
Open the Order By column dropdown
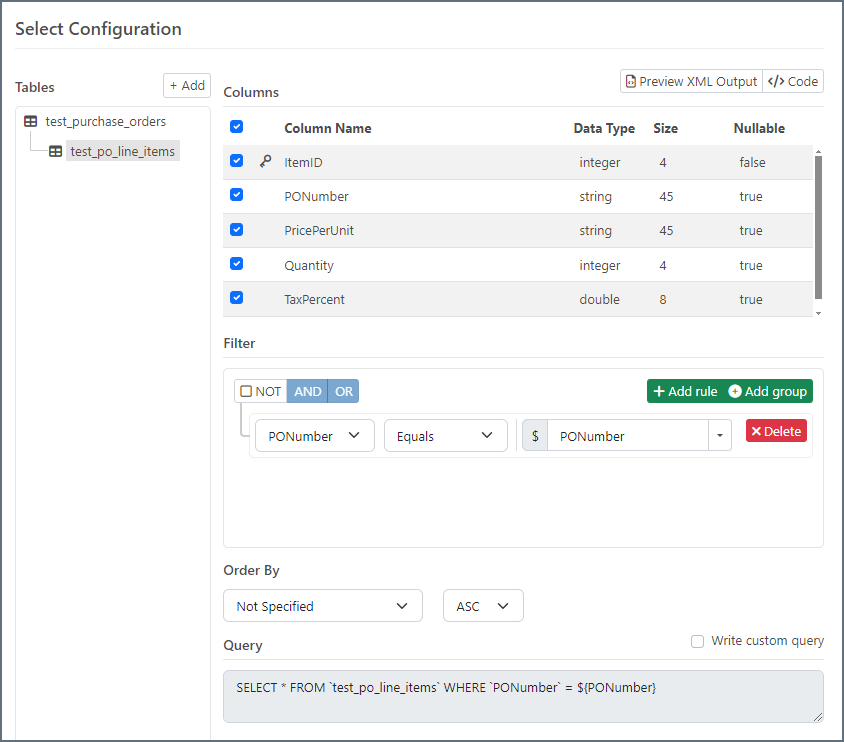pyautogui.click(x=323, y=606)
